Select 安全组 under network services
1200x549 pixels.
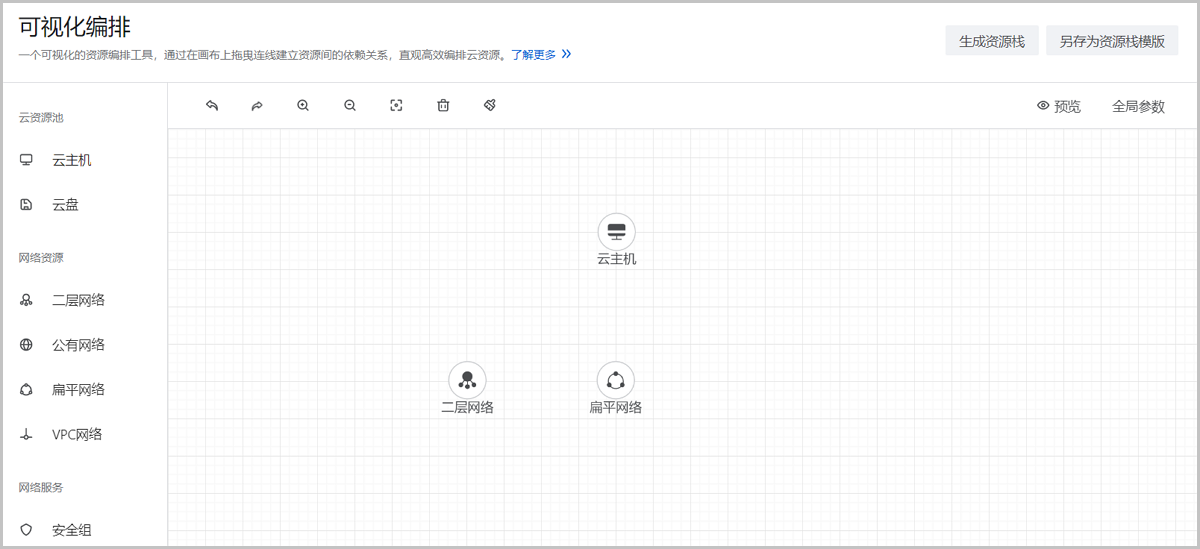pos(71,530)
